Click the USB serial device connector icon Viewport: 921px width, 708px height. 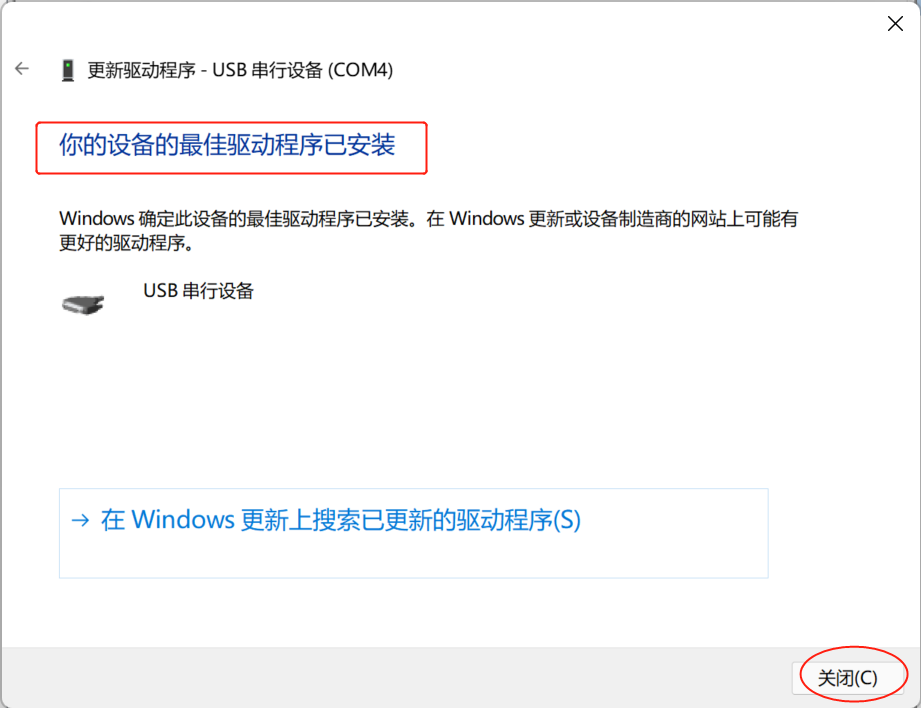click(x=83, y=304)
